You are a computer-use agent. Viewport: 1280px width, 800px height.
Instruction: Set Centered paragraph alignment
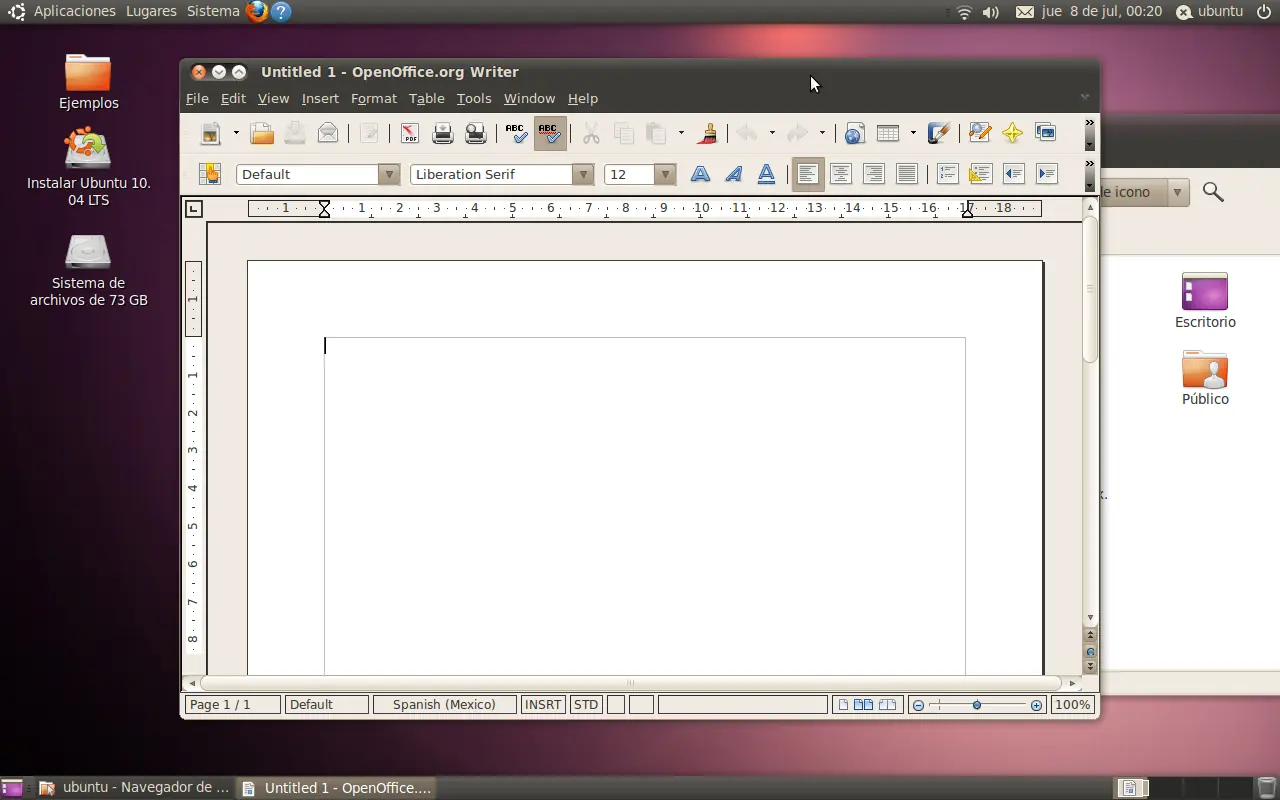coord(841,174)
